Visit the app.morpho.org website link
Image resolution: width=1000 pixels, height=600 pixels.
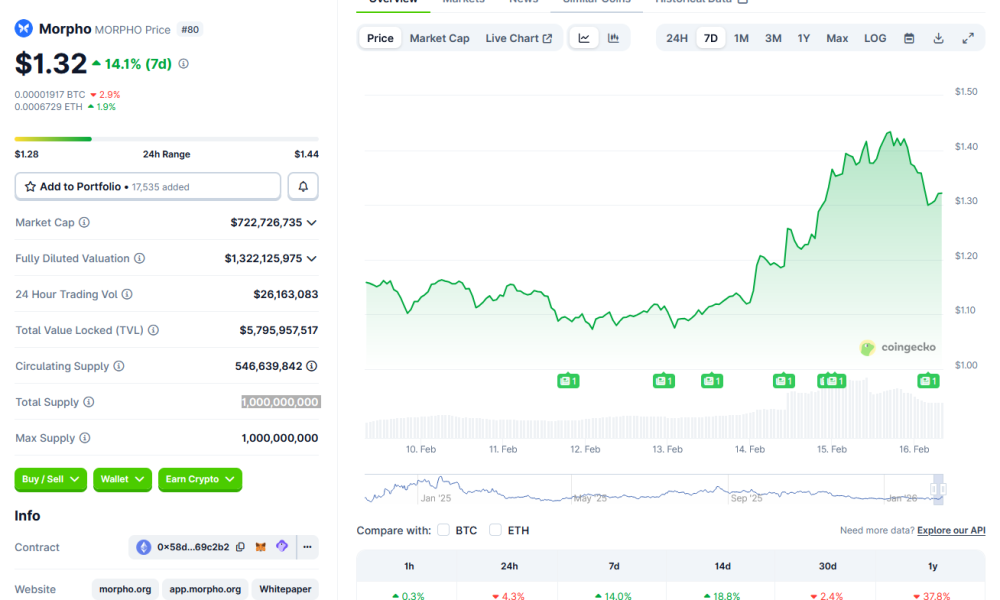point(204,589)
